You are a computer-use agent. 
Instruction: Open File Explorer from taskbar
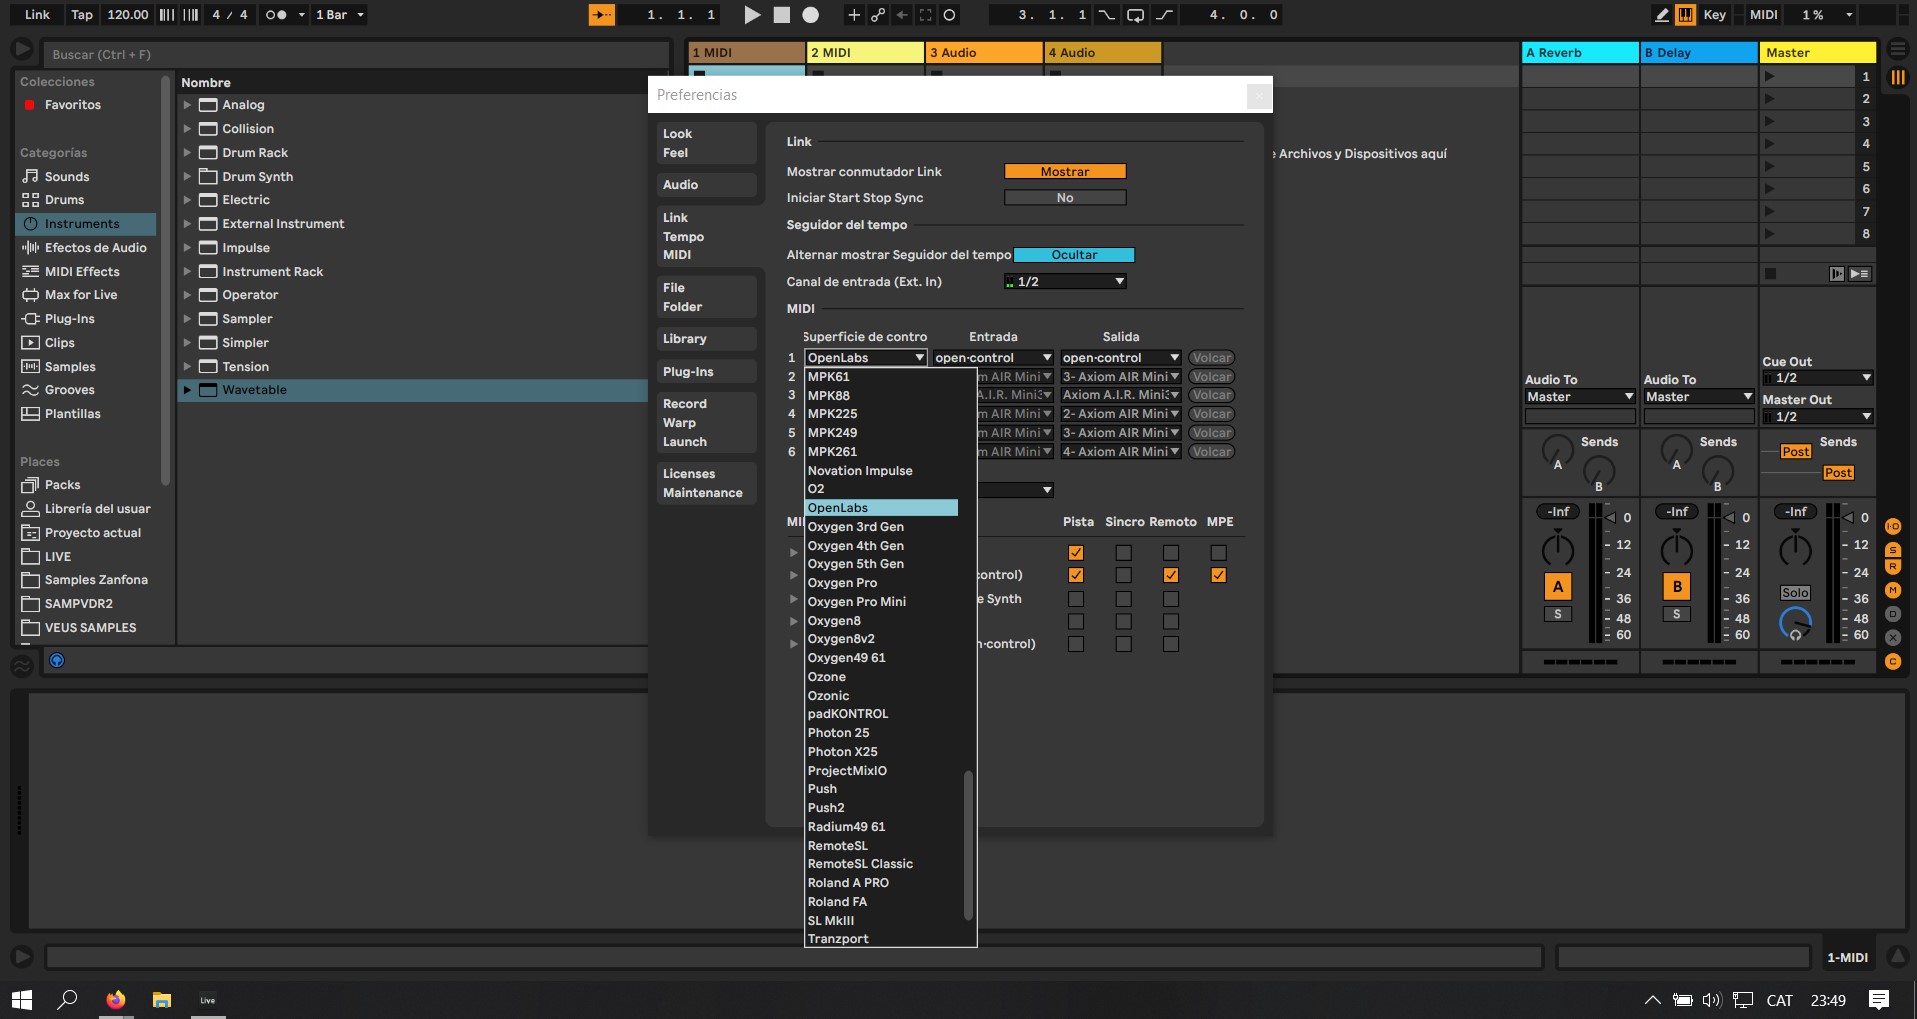coord(162,999)
